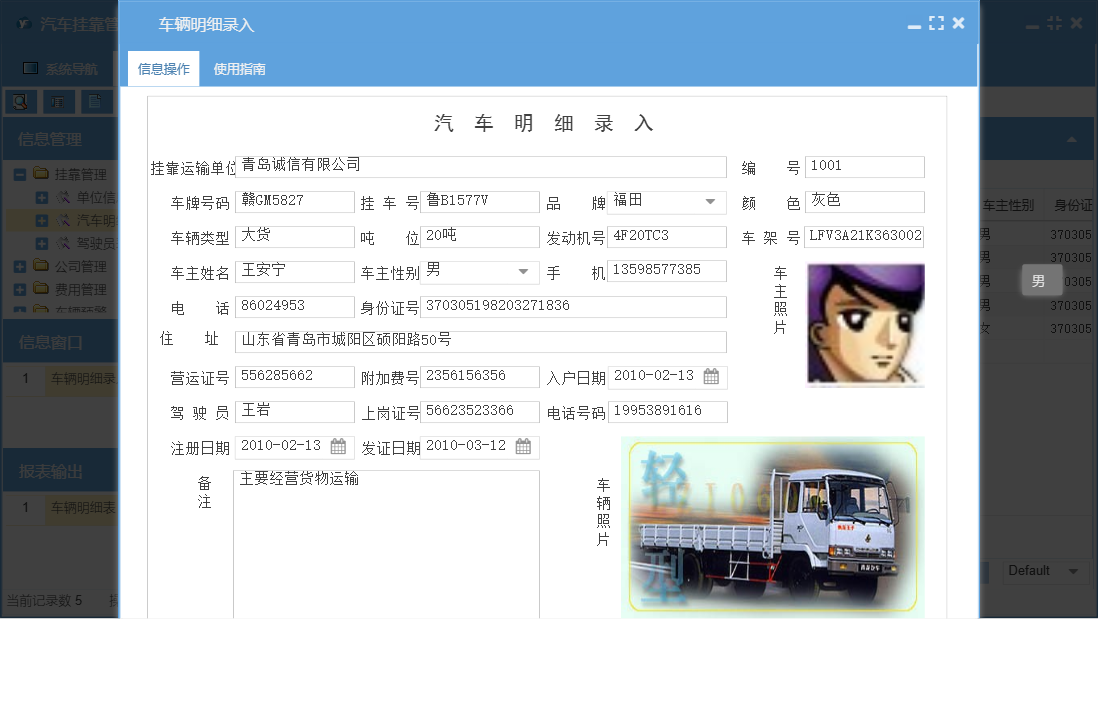Click the 挂靠管理 folder icon
Viewport: 1098px width, 705px height.
point(40,173)
